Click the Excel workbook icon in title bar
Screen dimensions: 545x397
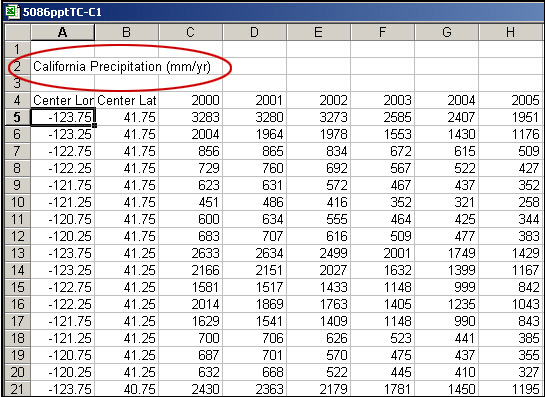pyautogui.click(x=12, y=12)
